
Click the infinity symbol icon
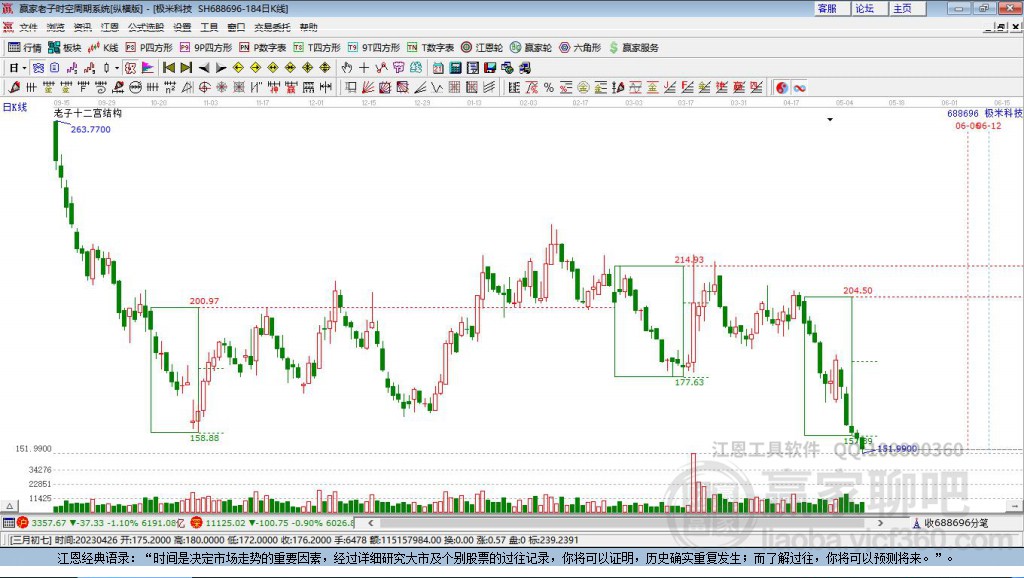(800, 87)
